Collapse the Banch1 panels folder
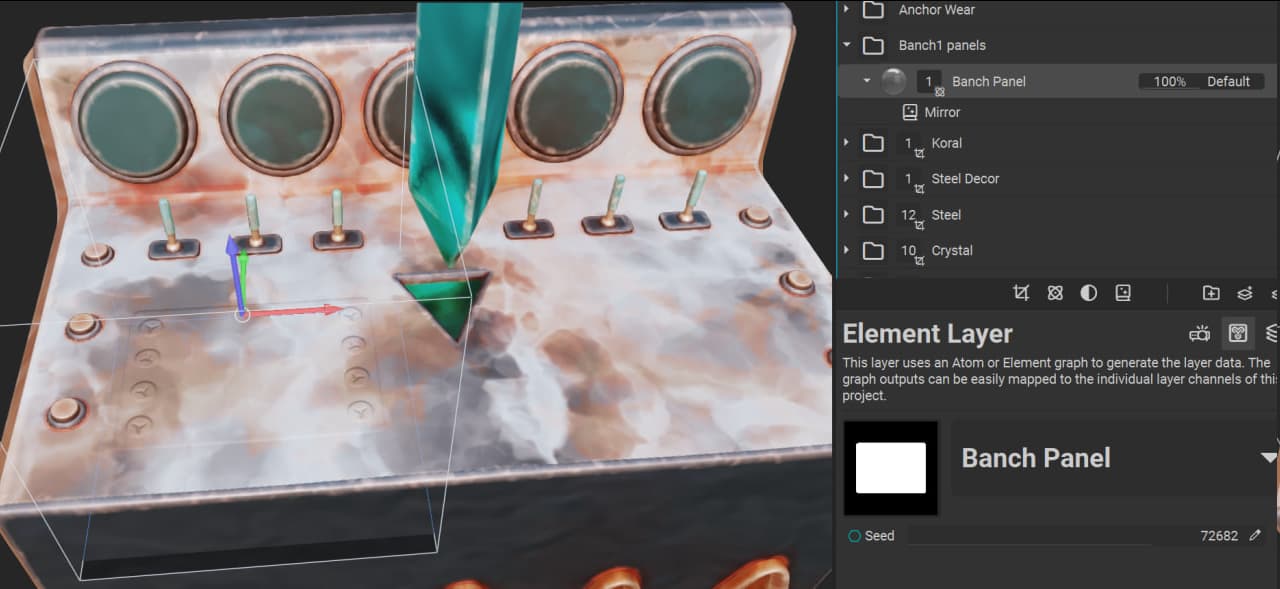Viewport: 1280px width, 589px height. (x=847, y=45)
